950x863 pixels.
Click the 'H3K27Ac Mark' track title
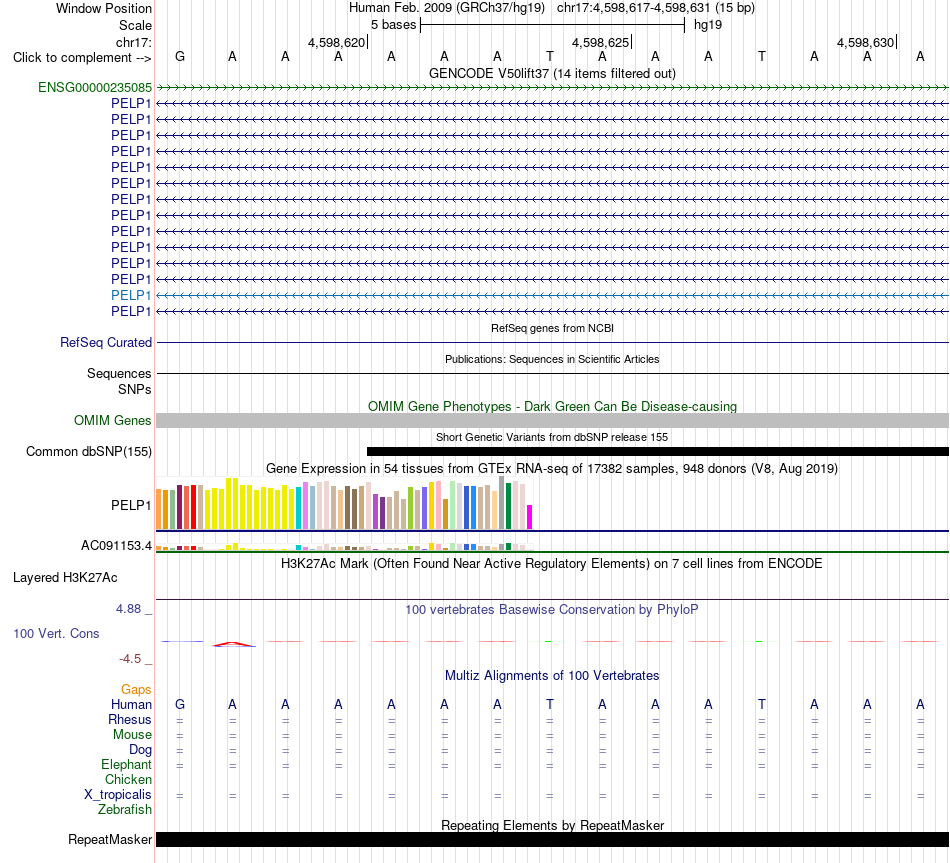click(x=552, y=564)
